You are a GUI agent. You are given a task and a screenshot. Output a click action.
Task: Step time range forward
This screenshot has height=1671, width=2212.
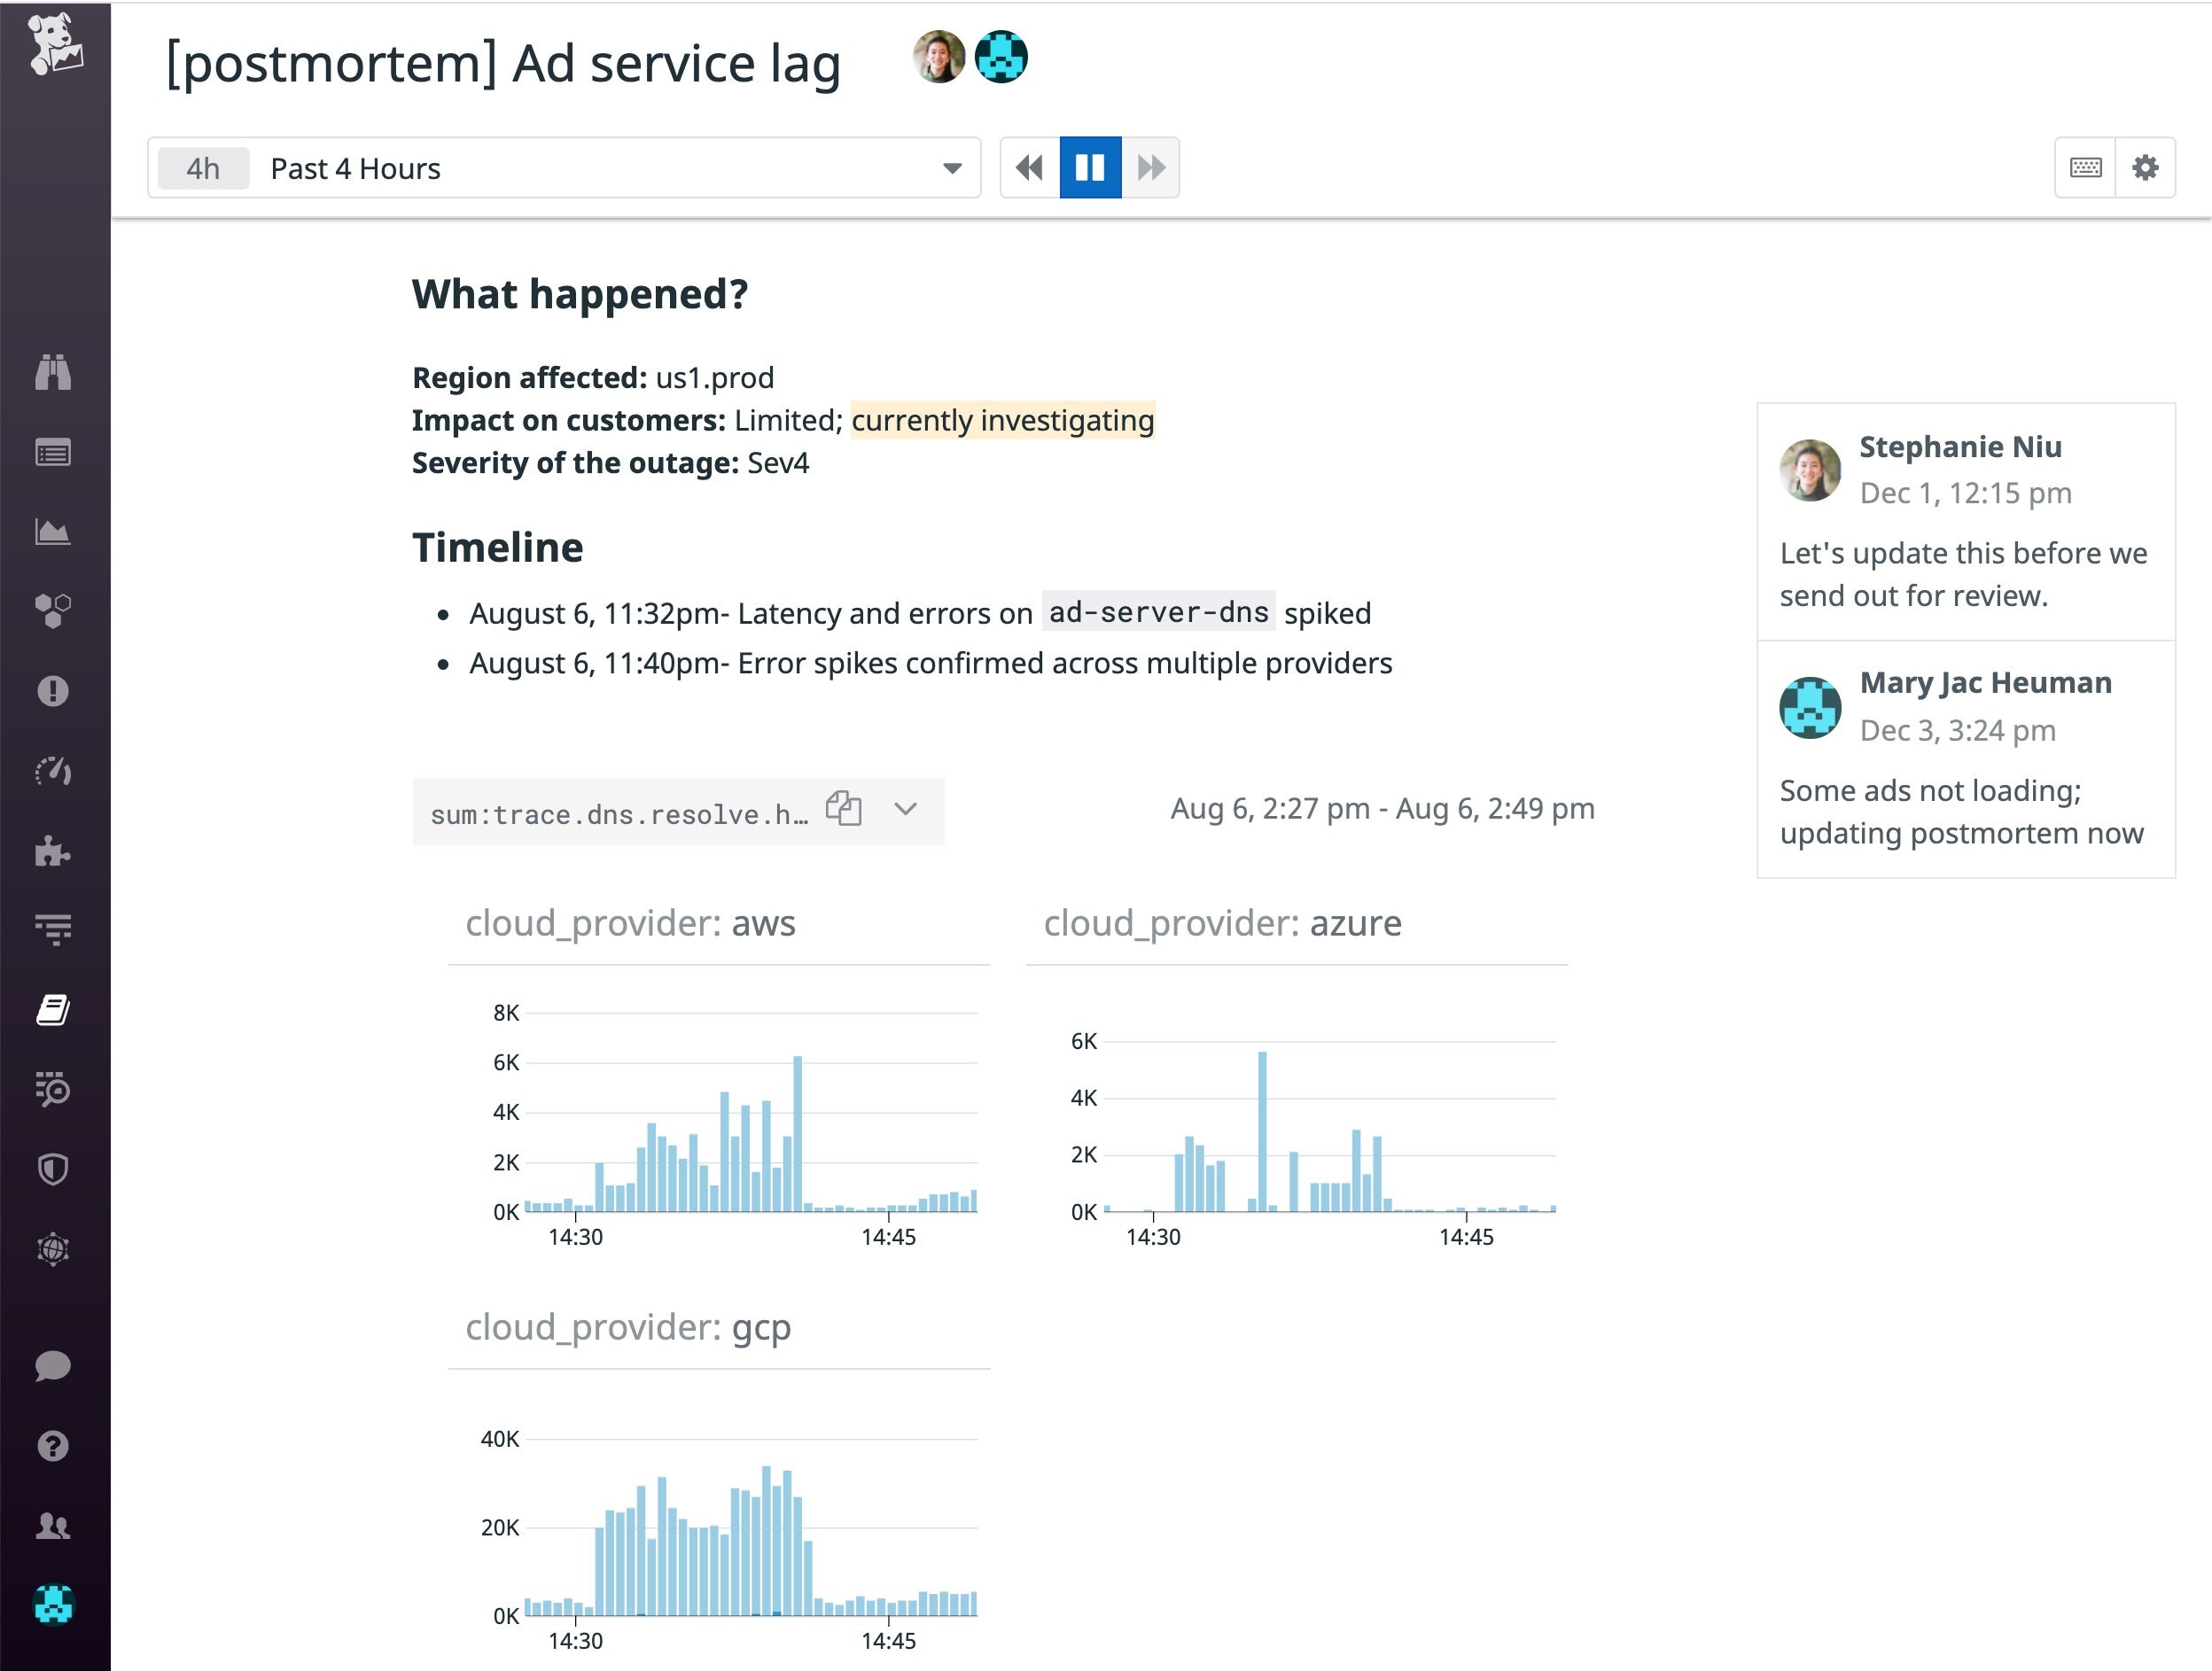(1151, 167)
